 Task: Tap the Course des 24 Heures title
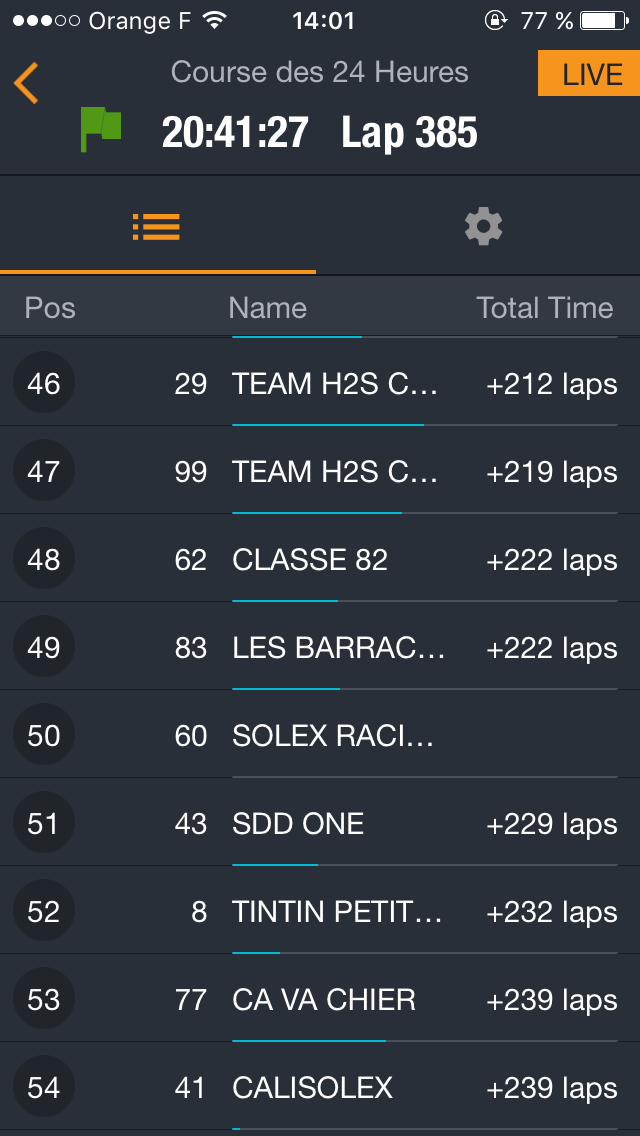click(x=320, y=72)
